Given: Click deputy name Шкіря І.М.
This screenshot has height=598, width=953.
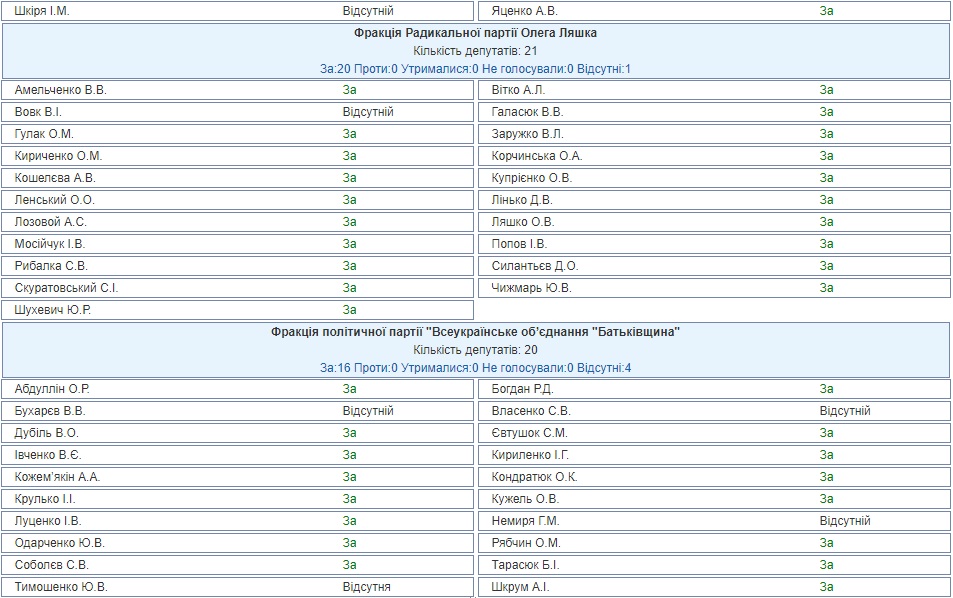Looking at the screenshot, I should tap(43, 11).
